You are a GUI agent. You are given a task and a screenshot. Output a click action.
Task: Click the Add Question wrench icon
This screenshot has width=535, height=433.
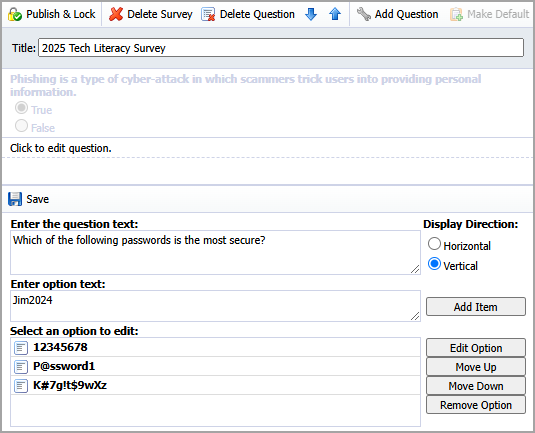[364, 14]
